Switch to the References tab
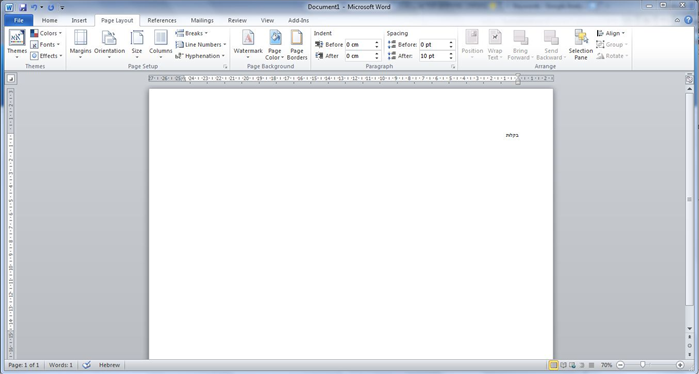This screenshot has height=374, width=699. (162, 21)
